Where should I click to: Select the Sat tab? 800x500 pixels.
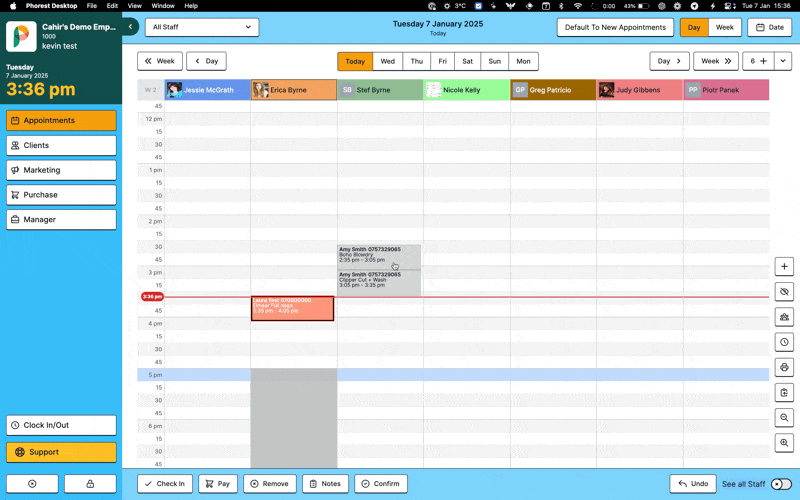point(467,61)
